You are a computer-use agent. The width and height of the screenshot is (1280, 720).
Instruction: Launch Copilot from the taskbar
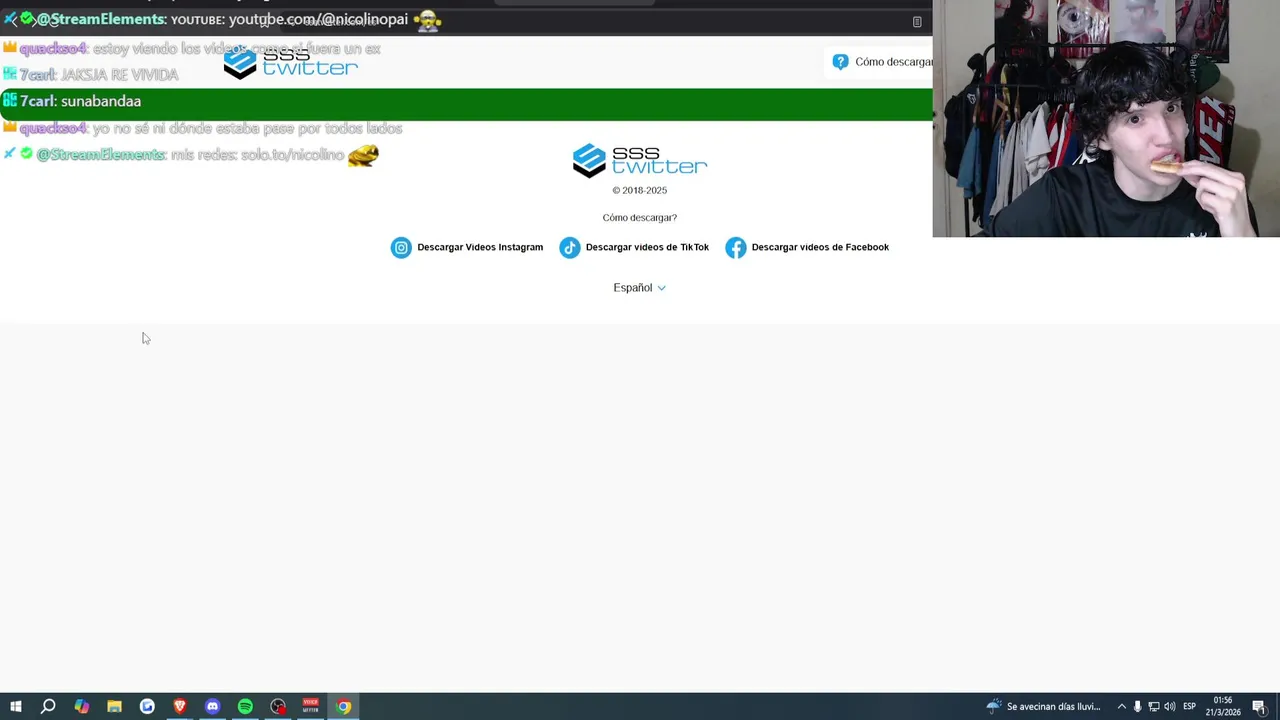click(x=81, y=706)
